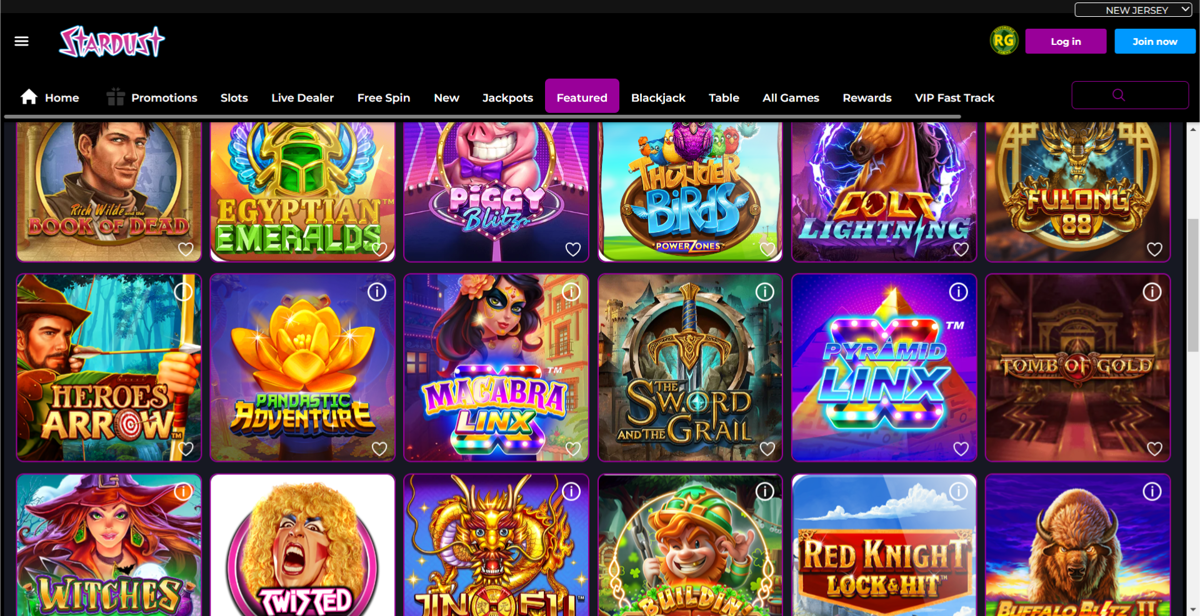Image resolution: width=1200 pixels, height=616 pixels.
Task: Open the Home navigation item
Action: click(50, 97)
